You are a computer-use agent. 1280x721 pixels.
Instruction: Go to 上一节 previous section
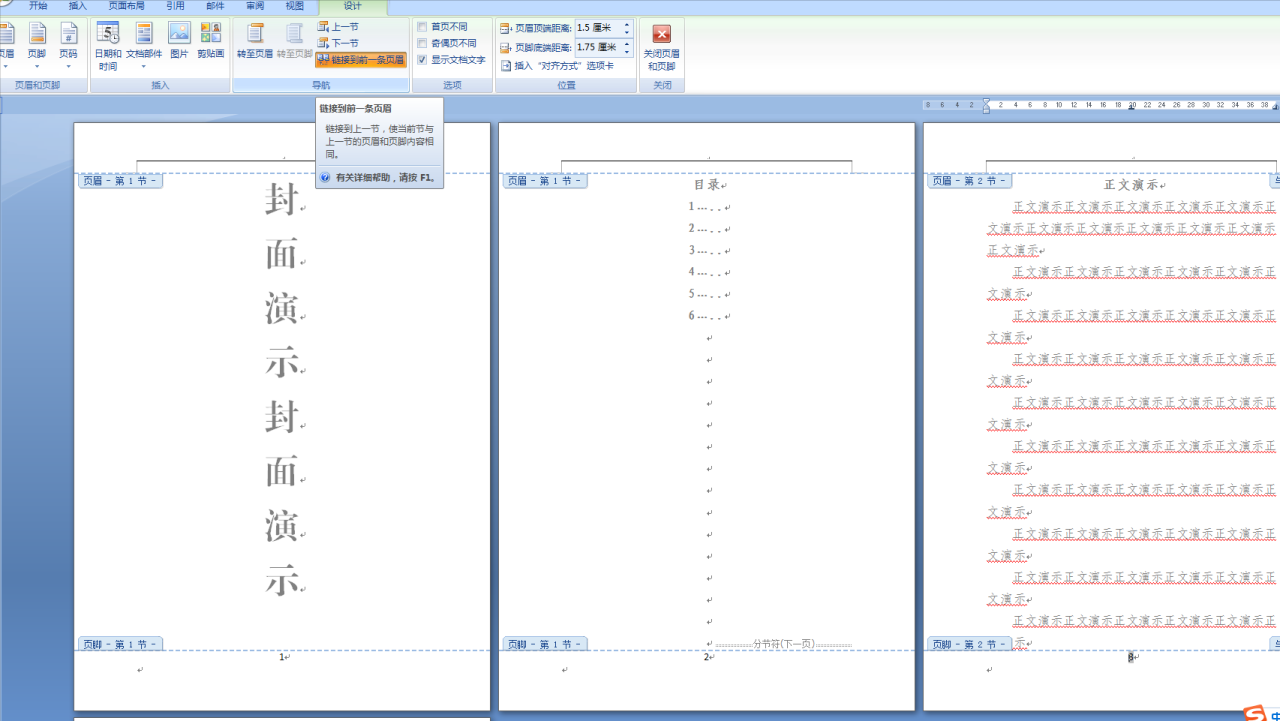(338, 27)
